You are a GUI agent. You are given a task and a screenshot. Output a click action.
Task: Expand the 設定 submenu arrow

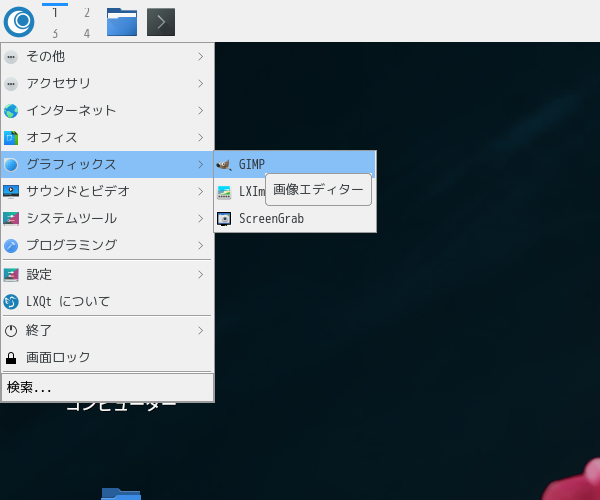click(x=201, y=275)
